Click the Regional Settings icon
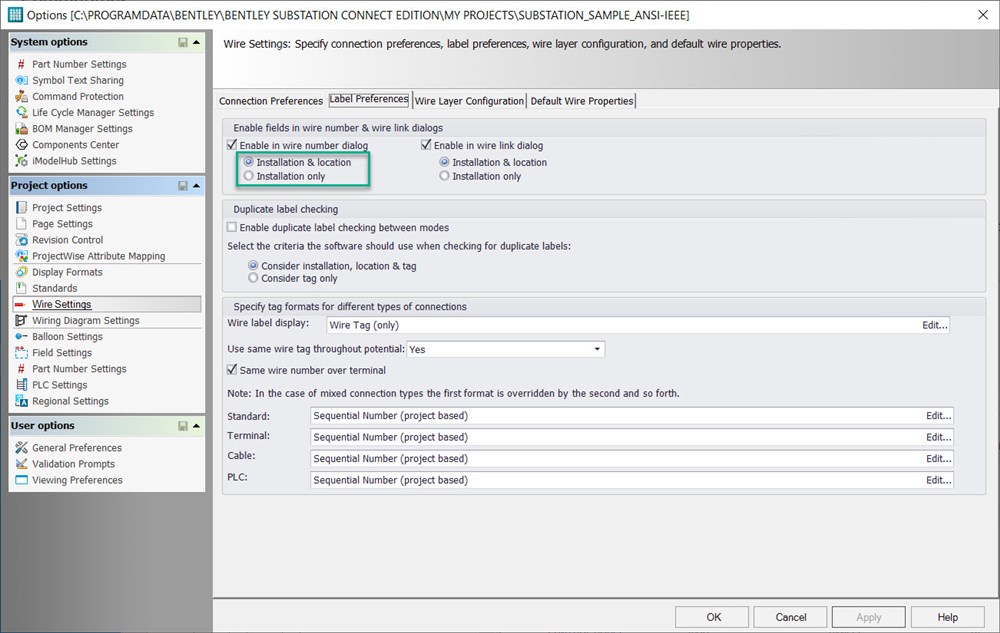The width and height of the screenshot is (1000, 633). (x=21, y=401)
